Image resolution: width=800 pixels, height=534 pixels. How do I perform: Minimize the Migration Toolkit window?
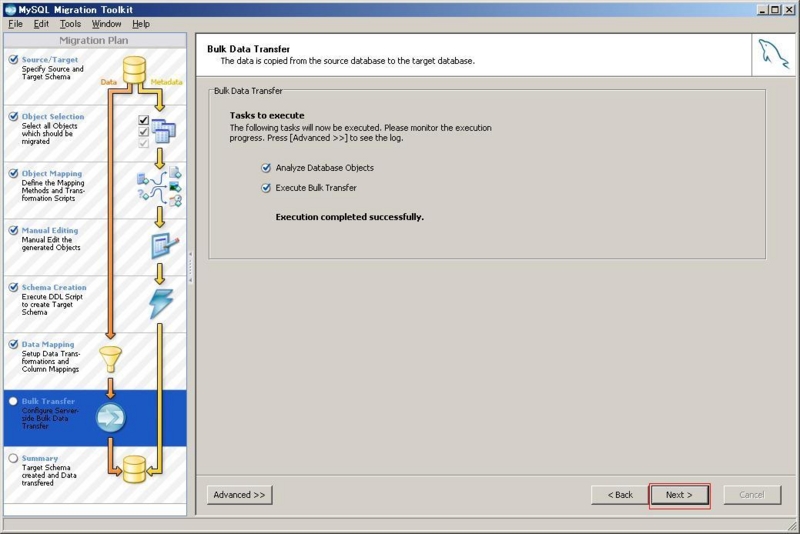coord(763,10)
